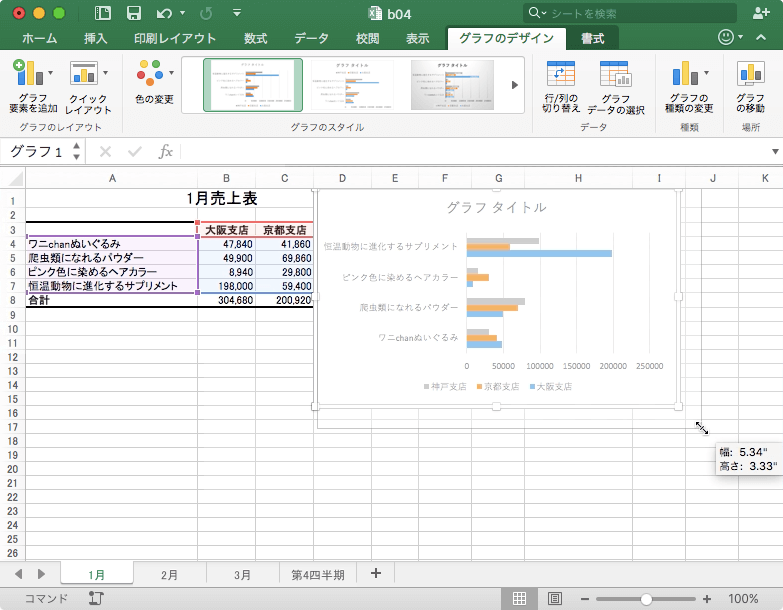Click the select-all corner triangle
Image resolution: width=783 pixels, height=610 pixels.
pyautogui.click(x=15, y=178)
